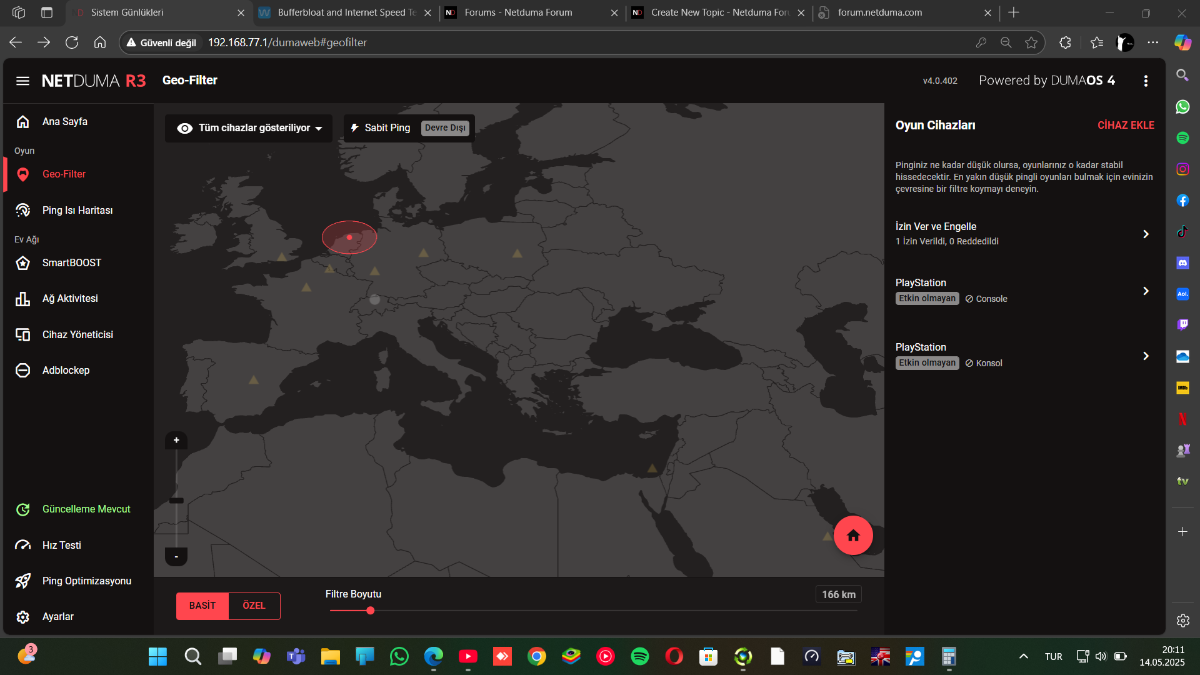Click Güncelleme Mevcut update link
The width and height of the screenshot is (1200, 675).
(86, 509)
